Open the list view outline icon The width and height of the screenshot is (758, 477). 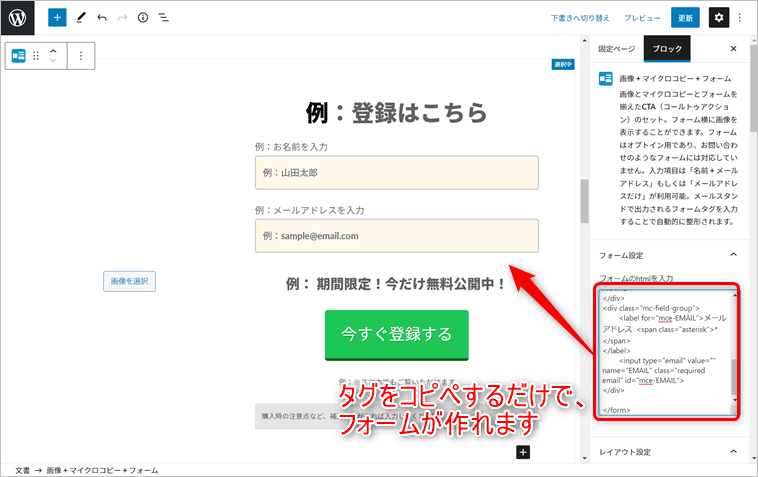164,18
